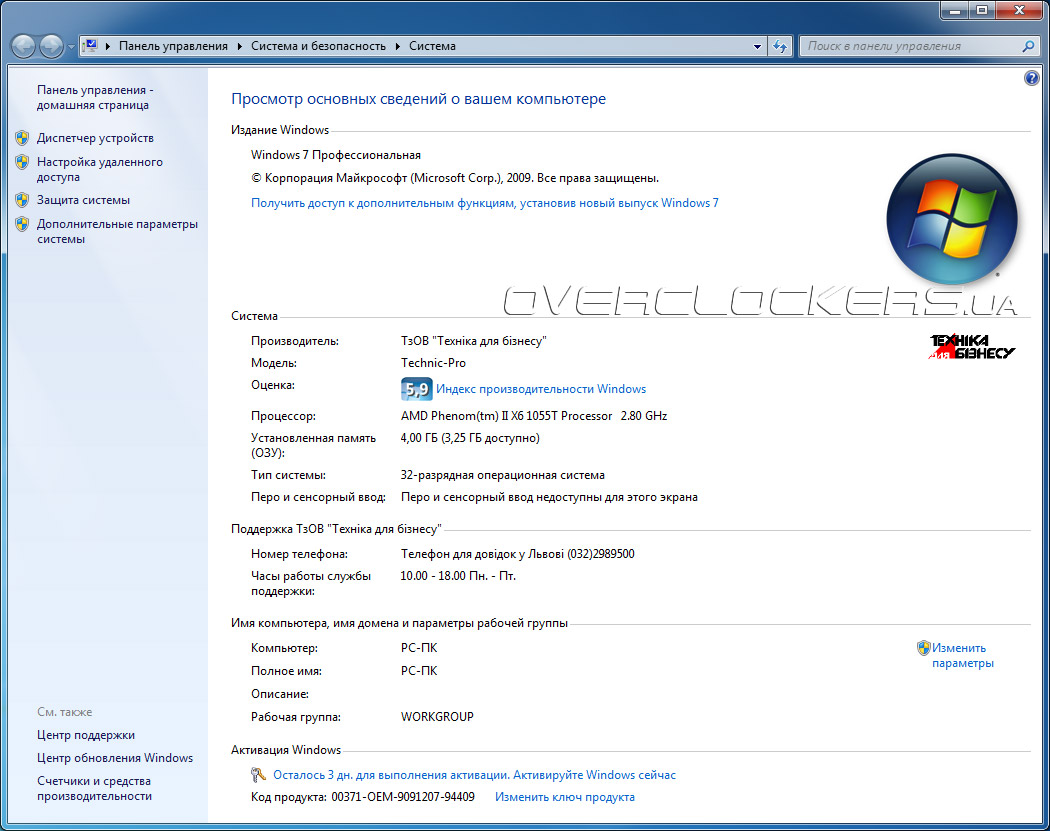
Task: Click the 'Technic-Pro' model value
Action: (433, 363)
